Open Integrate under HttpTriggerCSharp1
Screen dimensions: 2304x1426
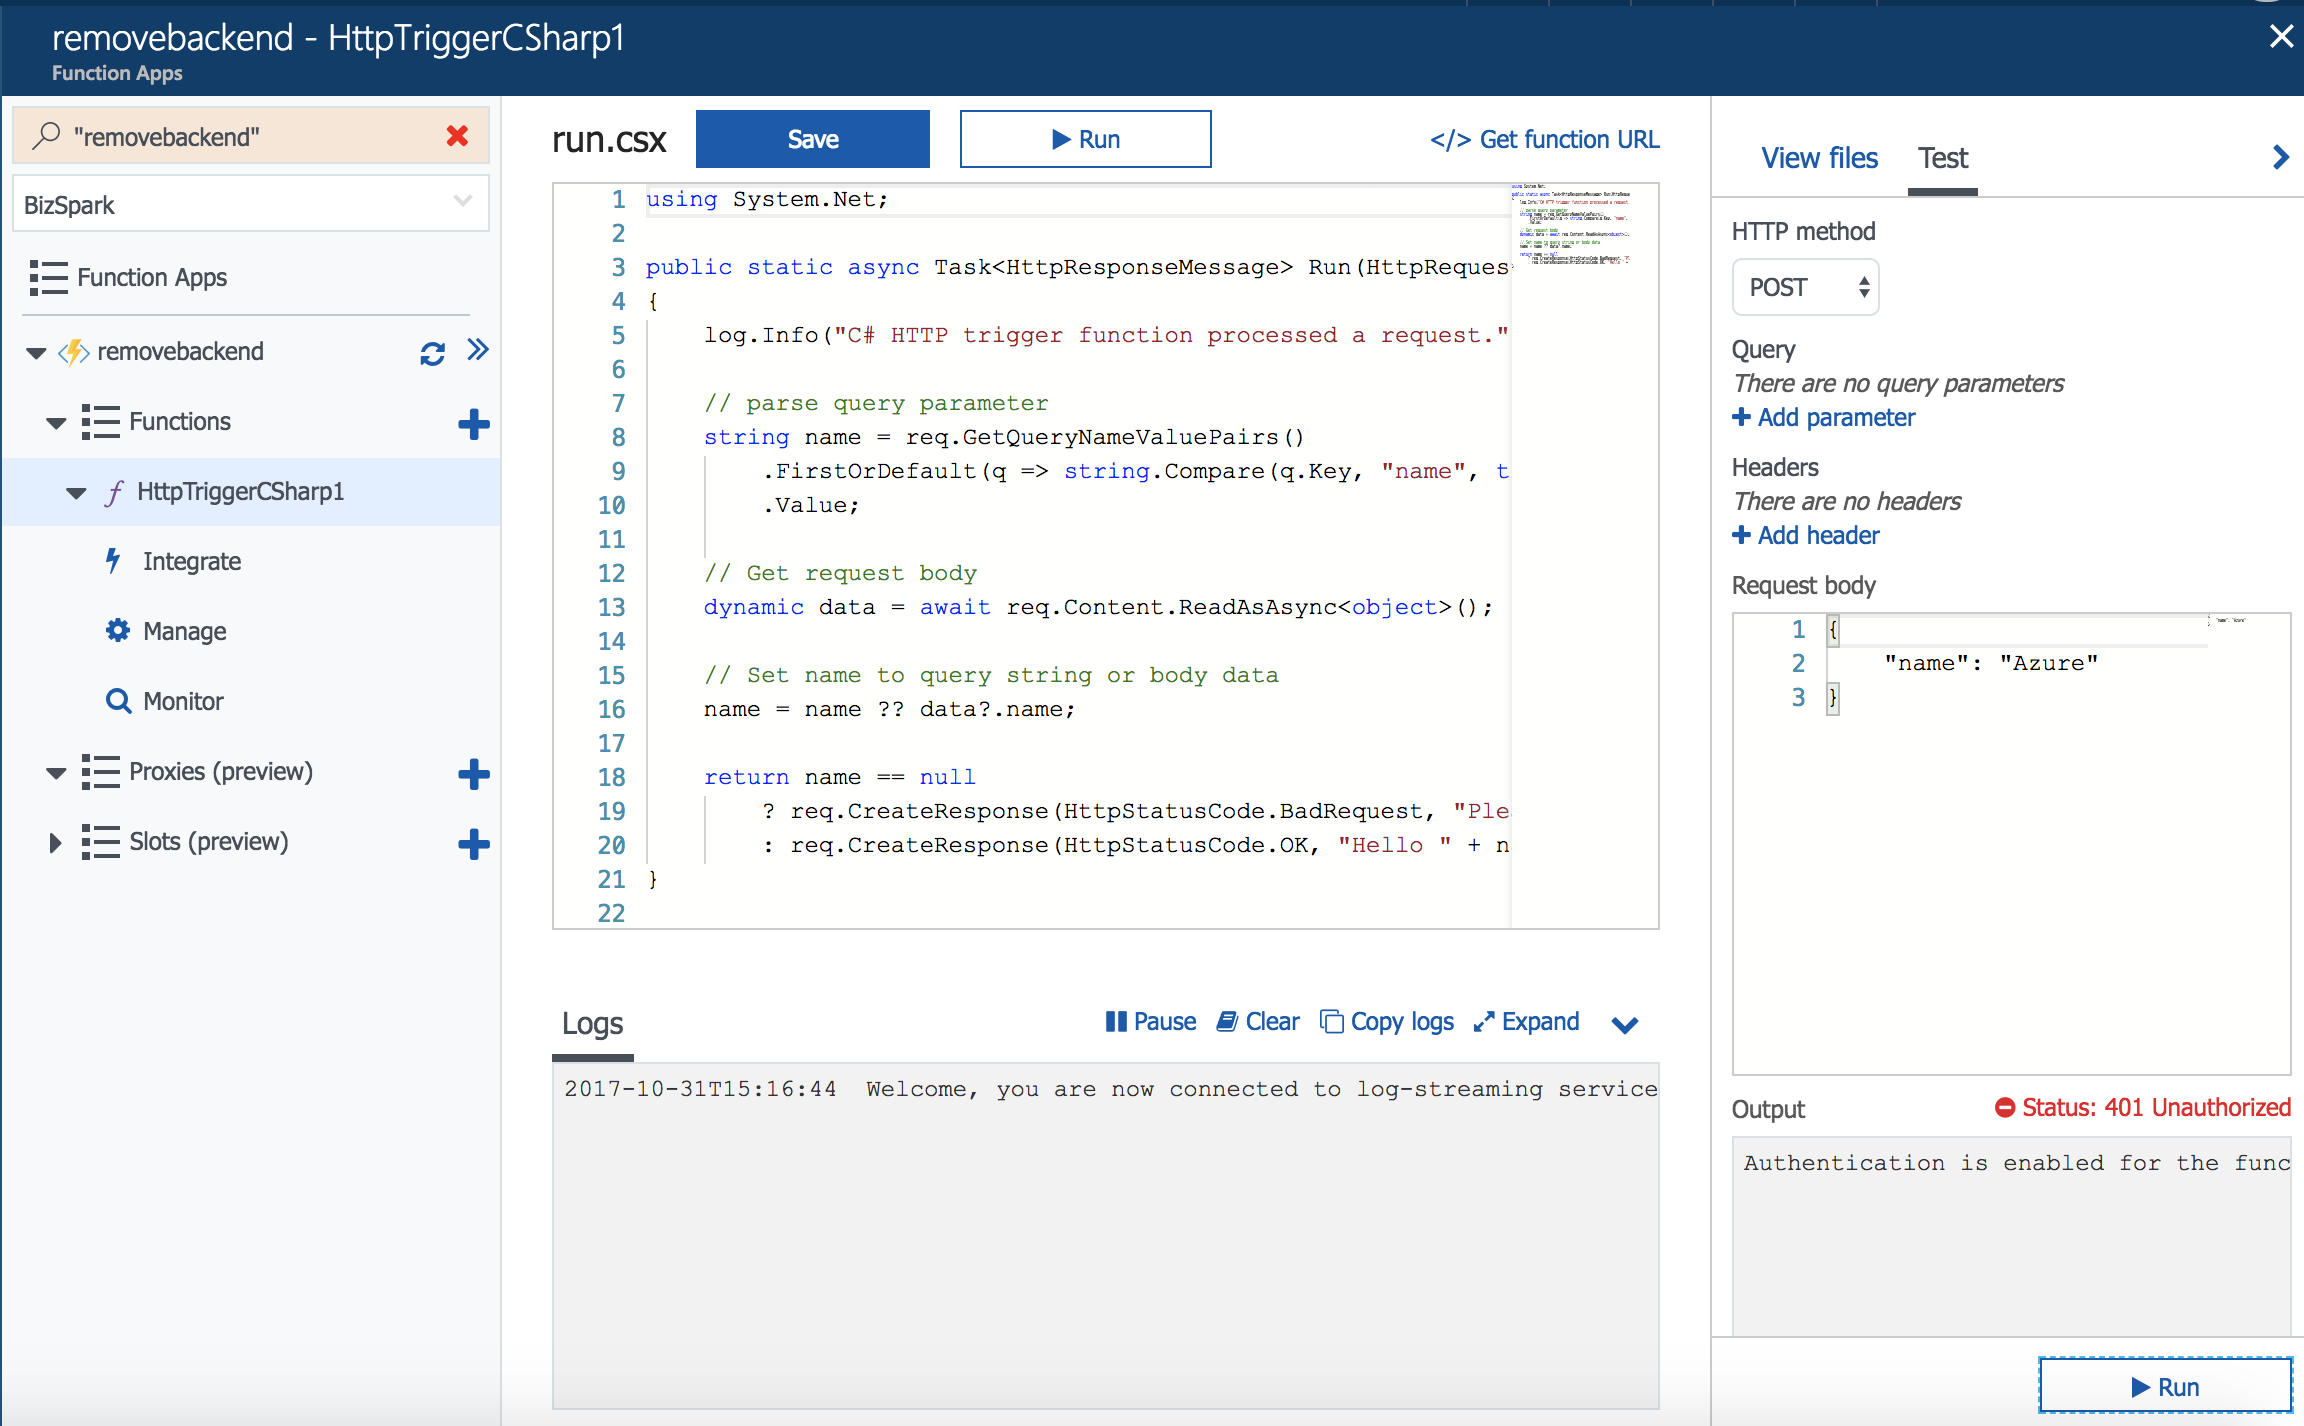[x=192, y=561]
